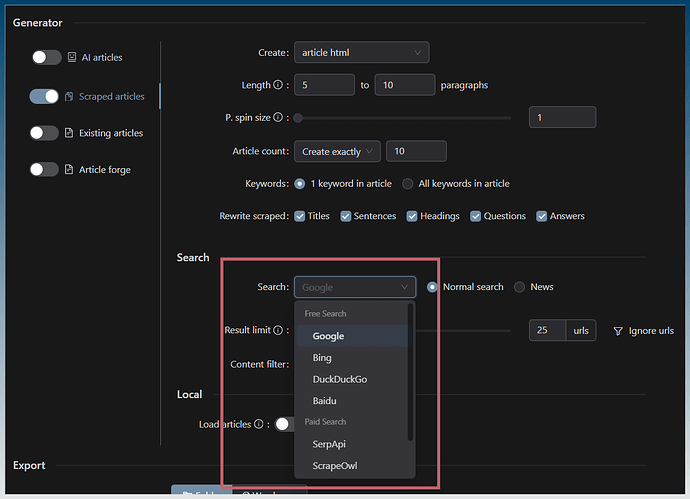Click the Ignore urls filter icon

[x=617, y=331]
